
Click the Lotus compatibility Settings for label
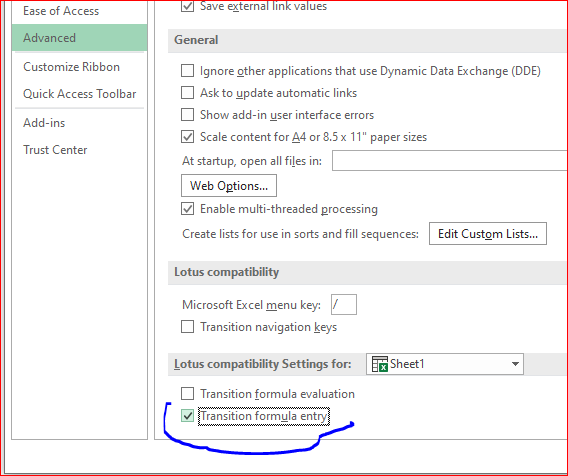263,364
